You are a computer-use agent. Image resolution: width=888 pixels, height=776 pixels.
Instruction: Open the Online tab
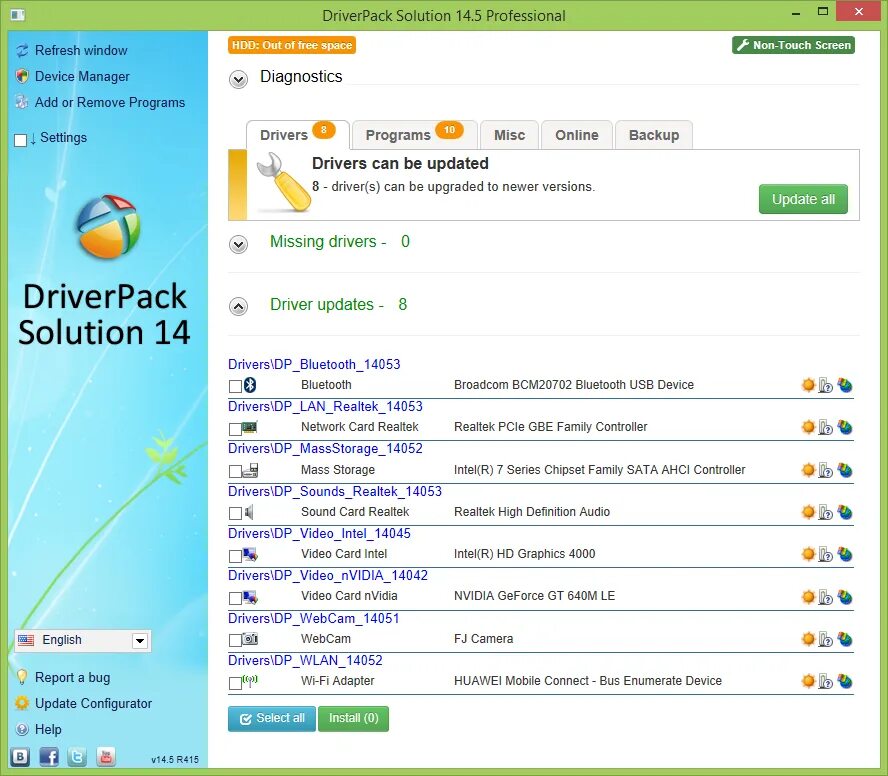click(577, 135)
